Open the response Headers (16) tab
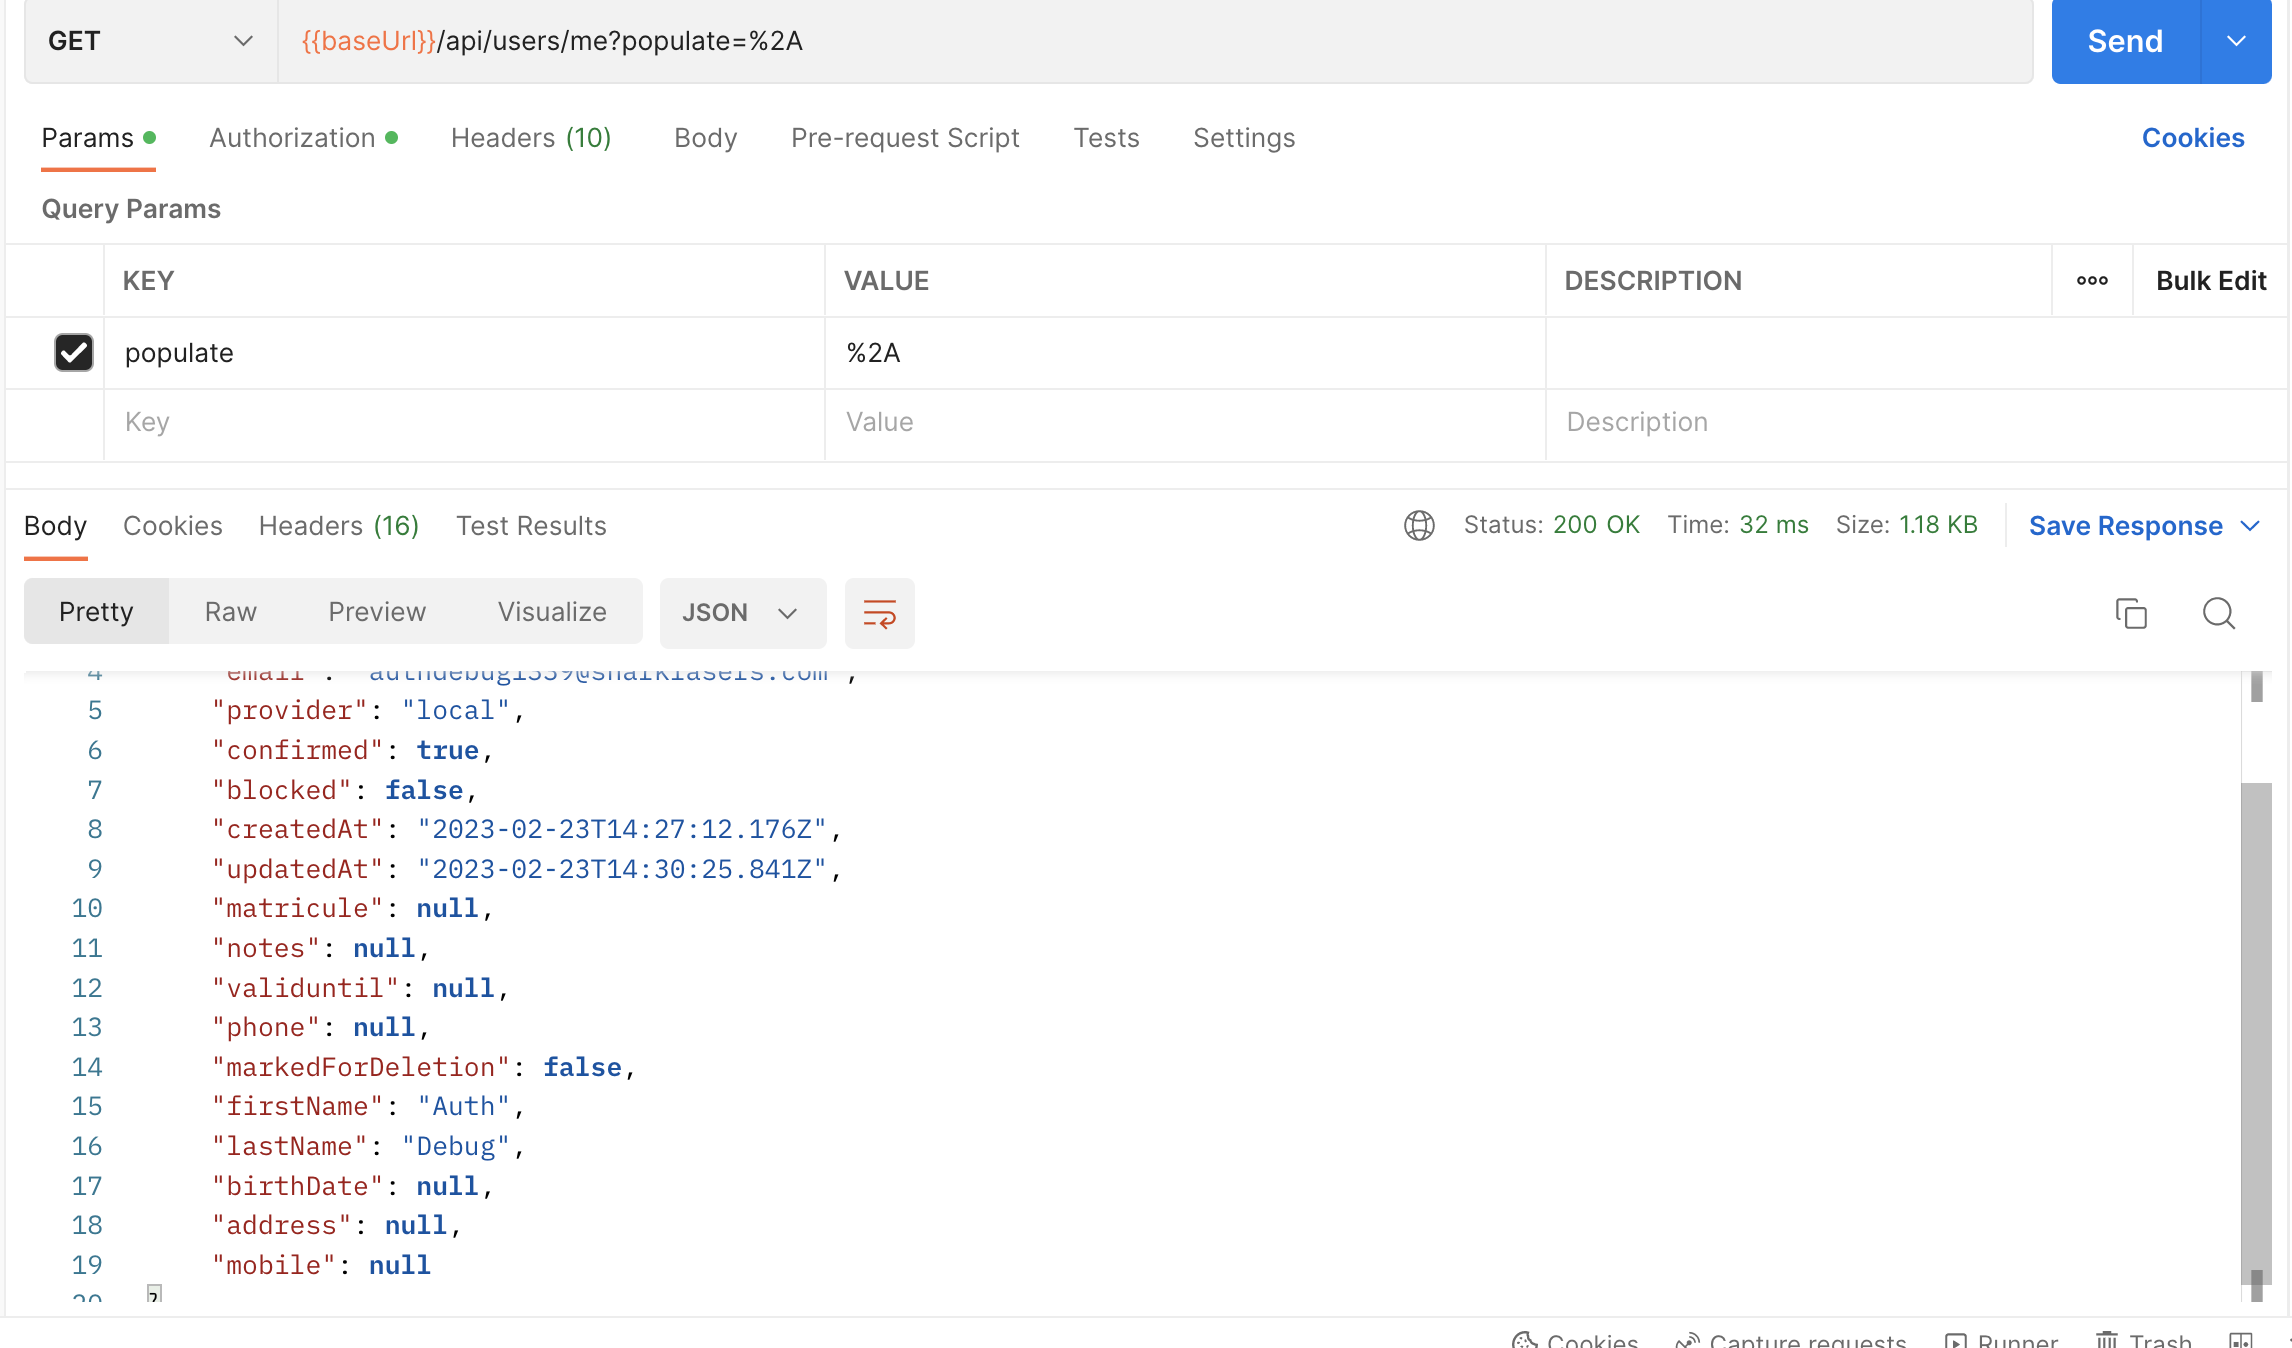 338,525
